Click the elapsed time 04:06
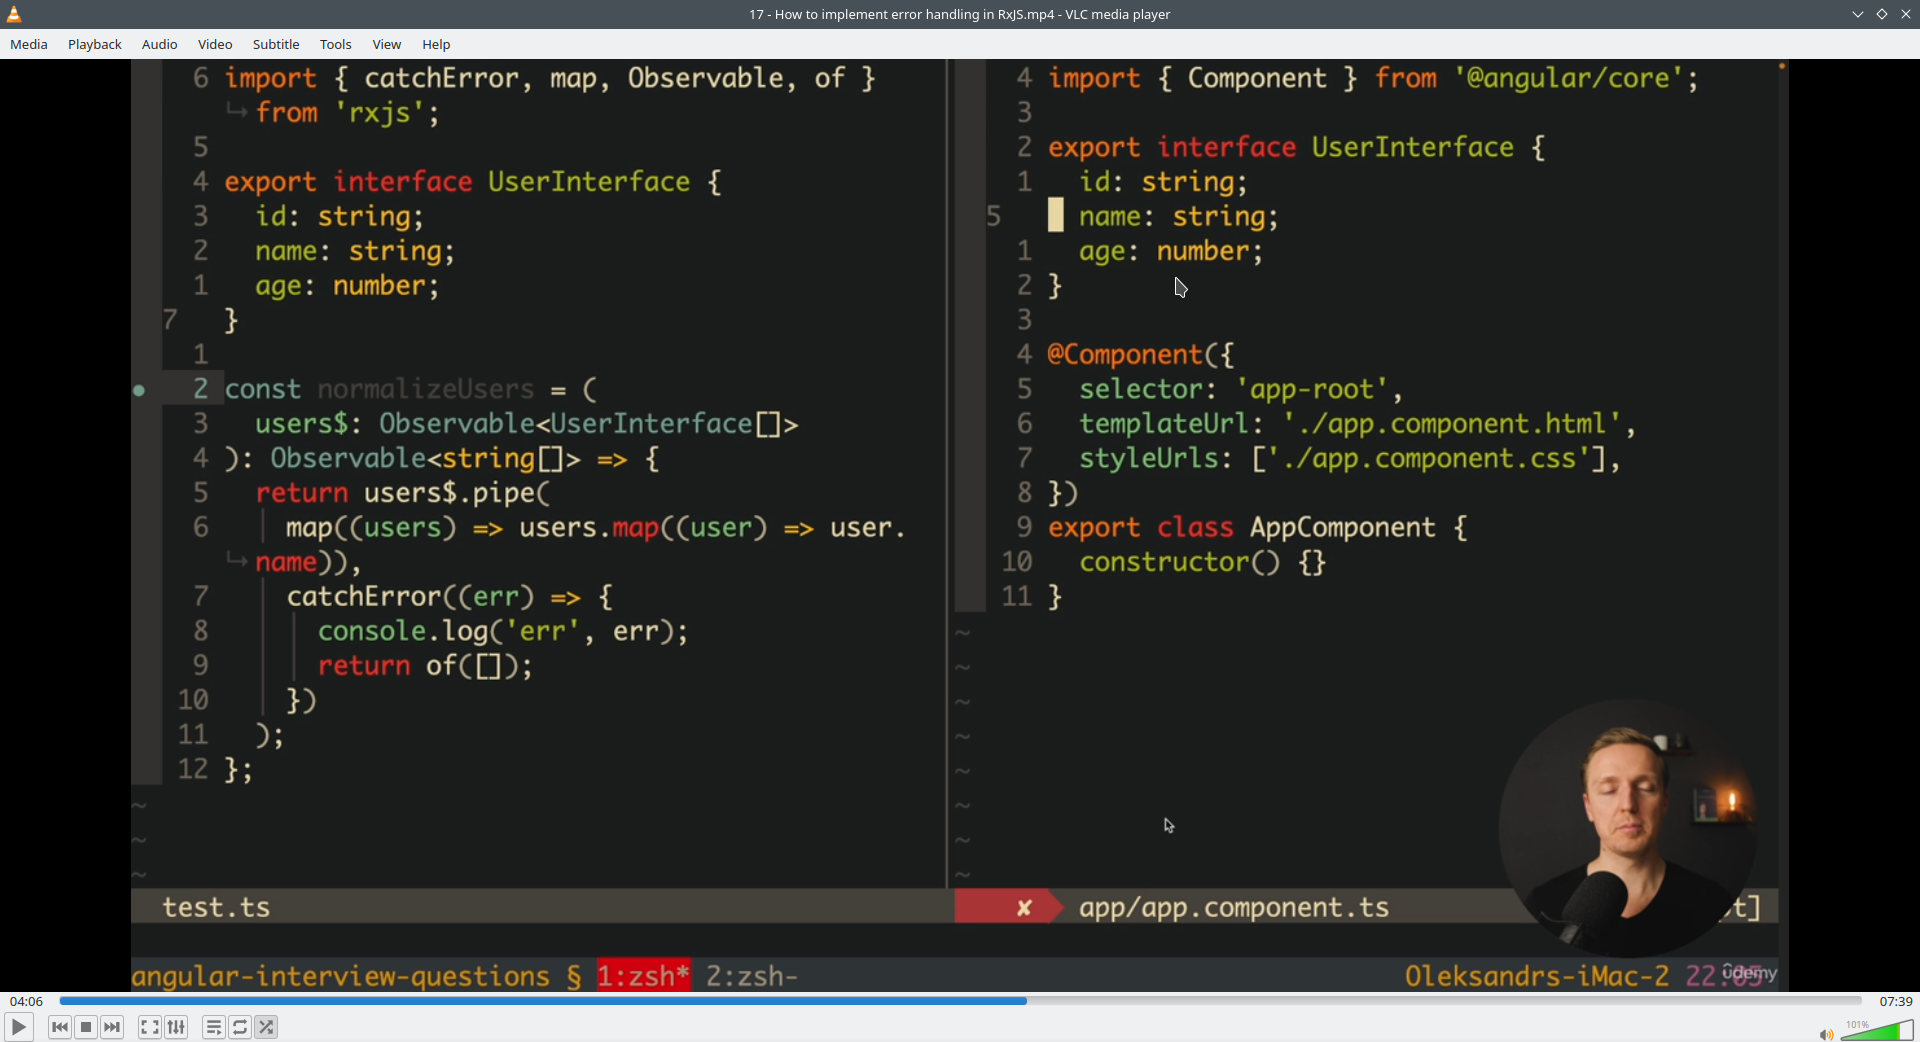This screenshot has height=1042, width=1920. [x=27, y=1001]
